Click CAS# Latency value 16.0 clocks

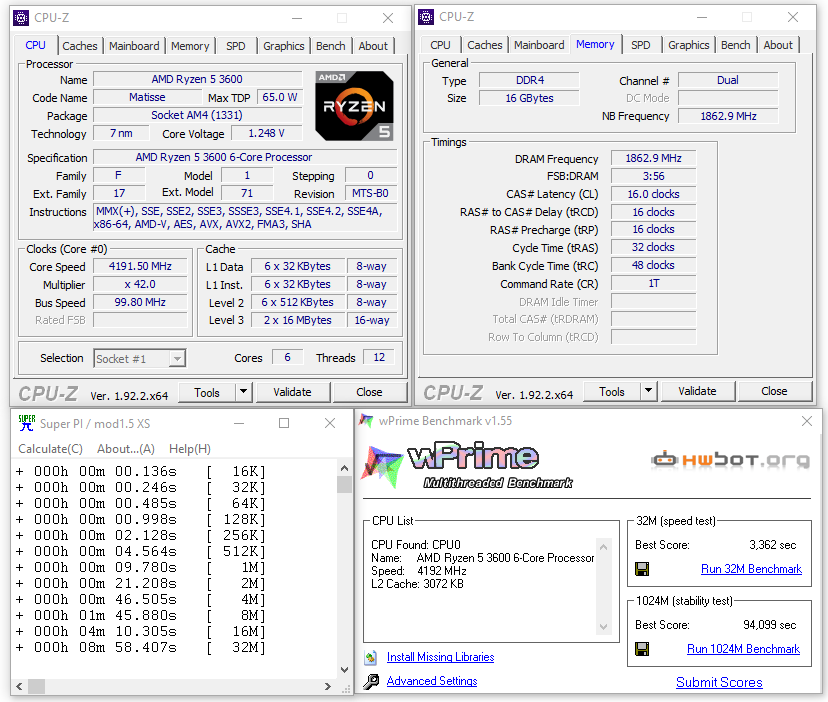click(x=653, y=194)
